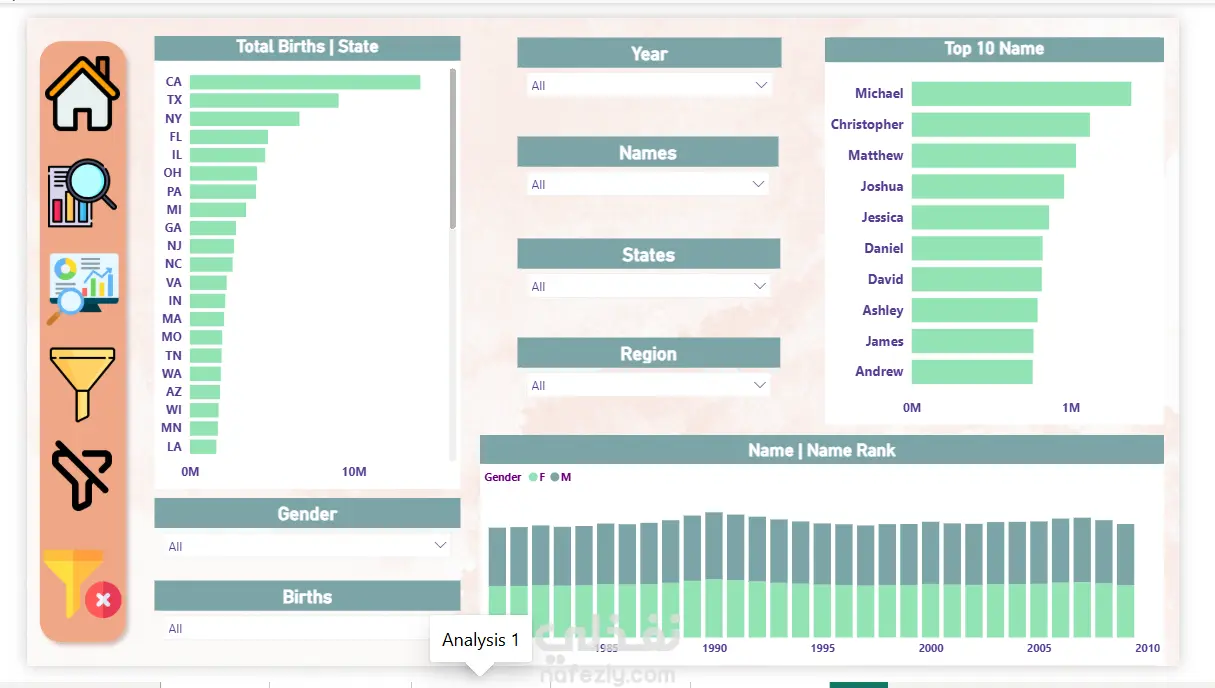
Task: Open the magnifier chart analysis icon
Action: tap(82, 193)
